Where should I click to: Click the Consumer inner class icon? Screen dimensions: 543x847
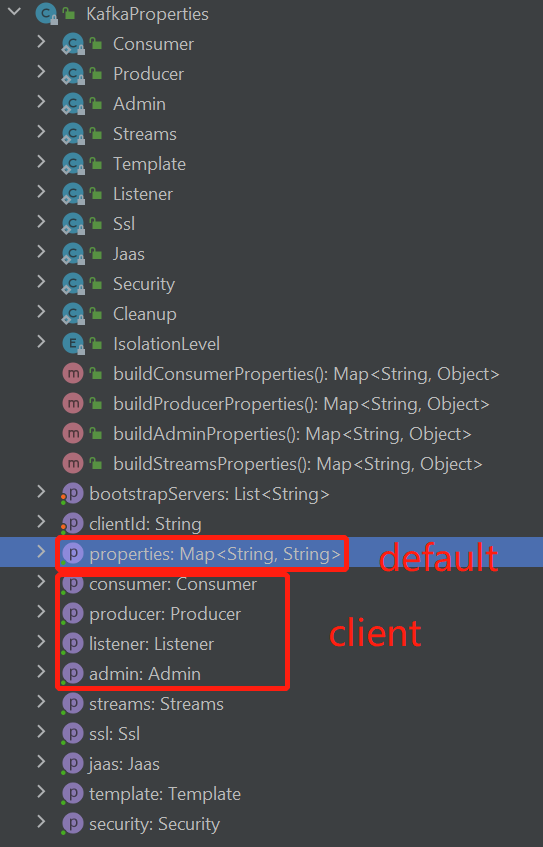[73, 44]
